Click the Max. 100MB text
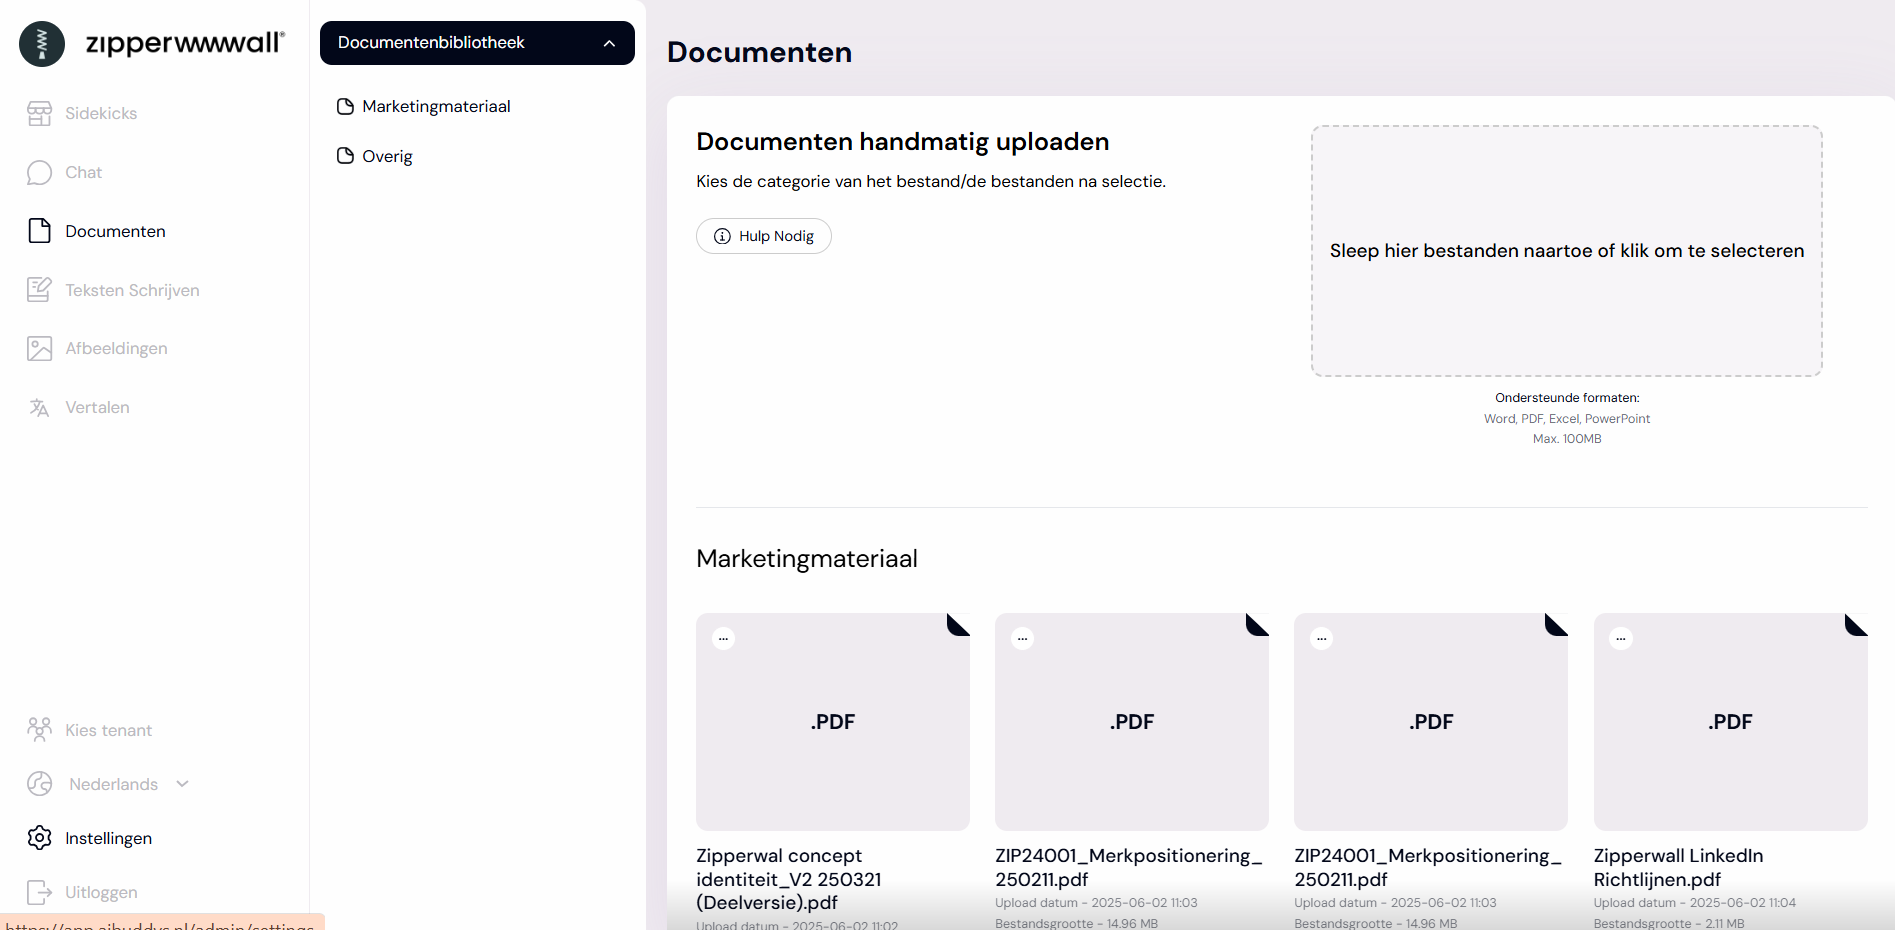 1566,439
